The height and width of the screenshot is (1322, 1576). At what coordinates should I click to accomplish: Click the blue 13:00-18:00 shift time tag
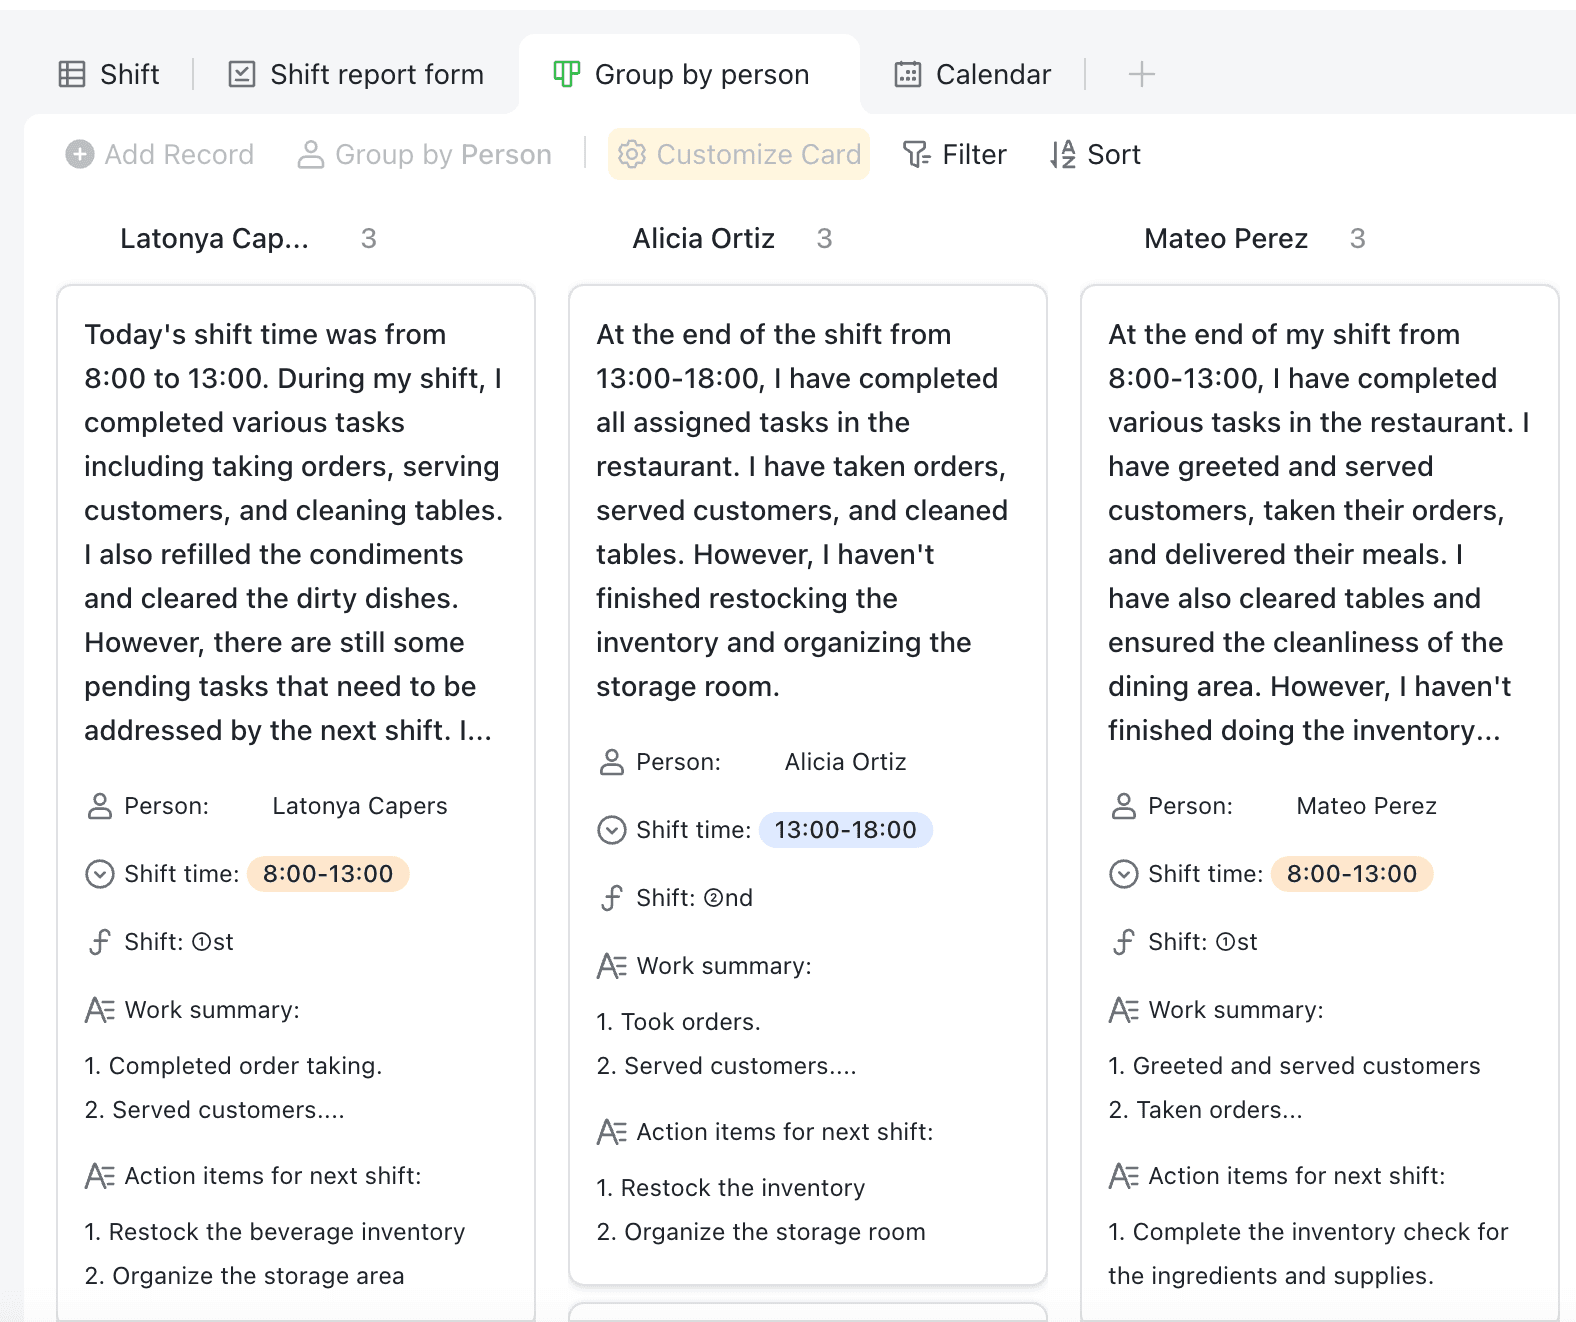845,830
